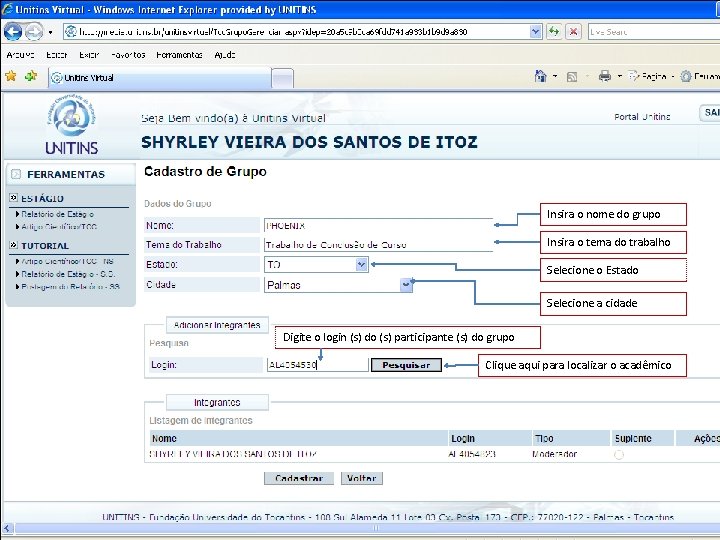
Task: Click the Voltar button
Action: coord(361,478)
